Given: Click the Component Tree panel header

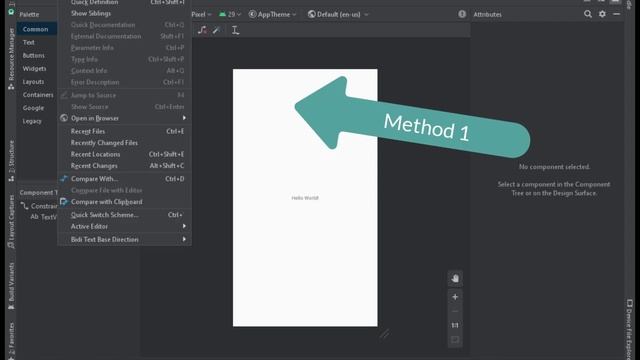Looking at the screenshot, I should pyautogui.click(x=38, y=193).
